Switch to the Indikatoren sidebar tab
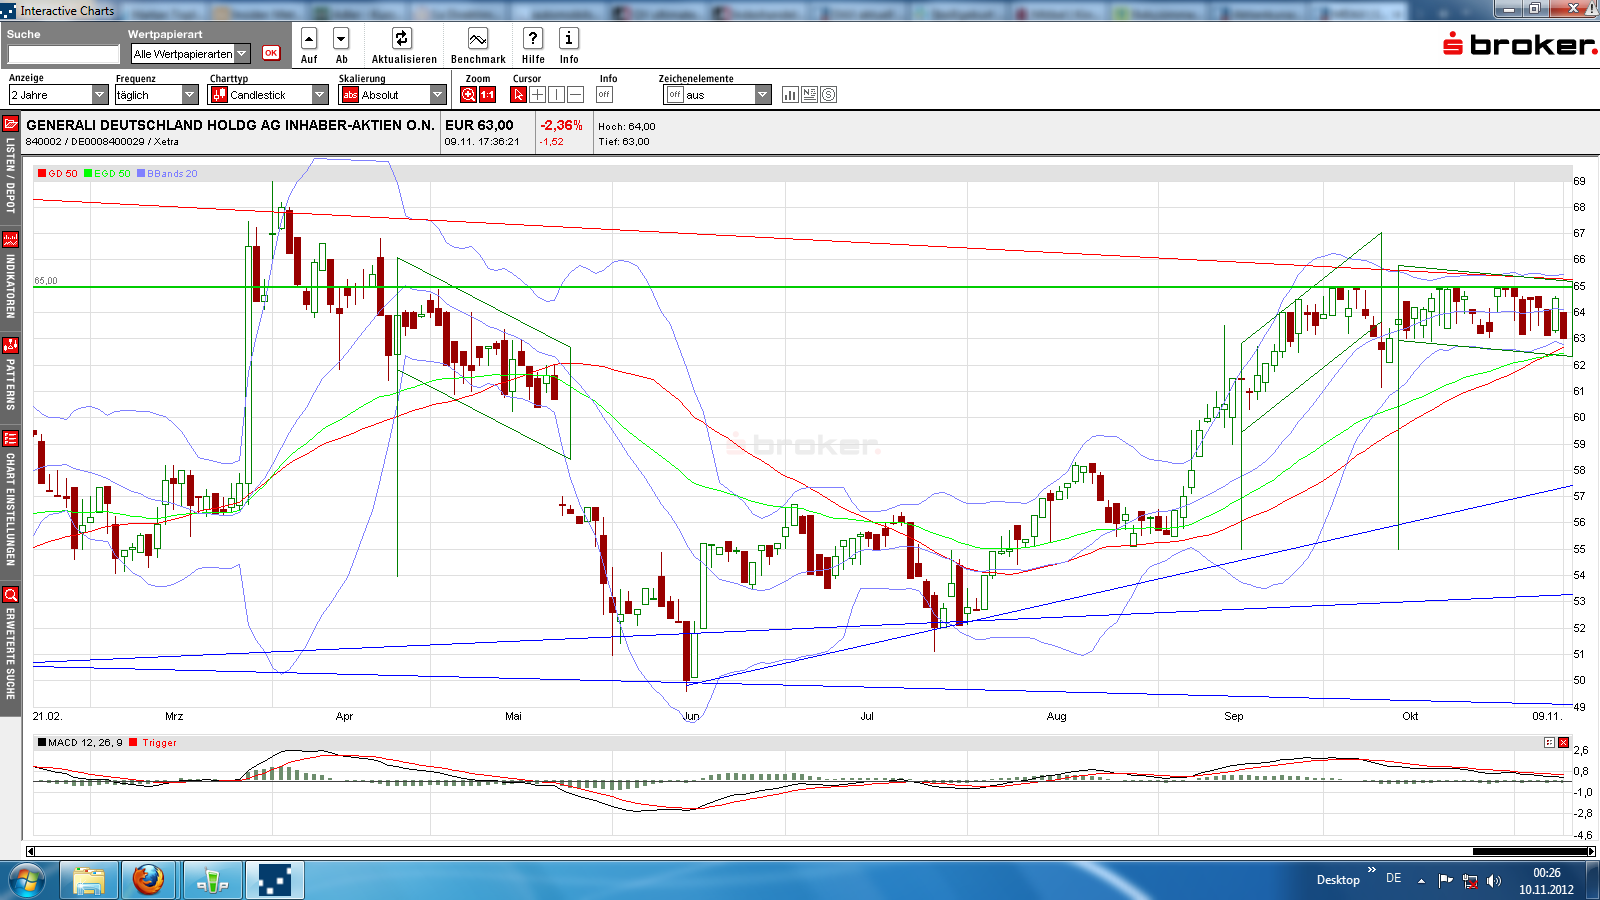This screenshot has width=1600, height=900. [10, 275]
